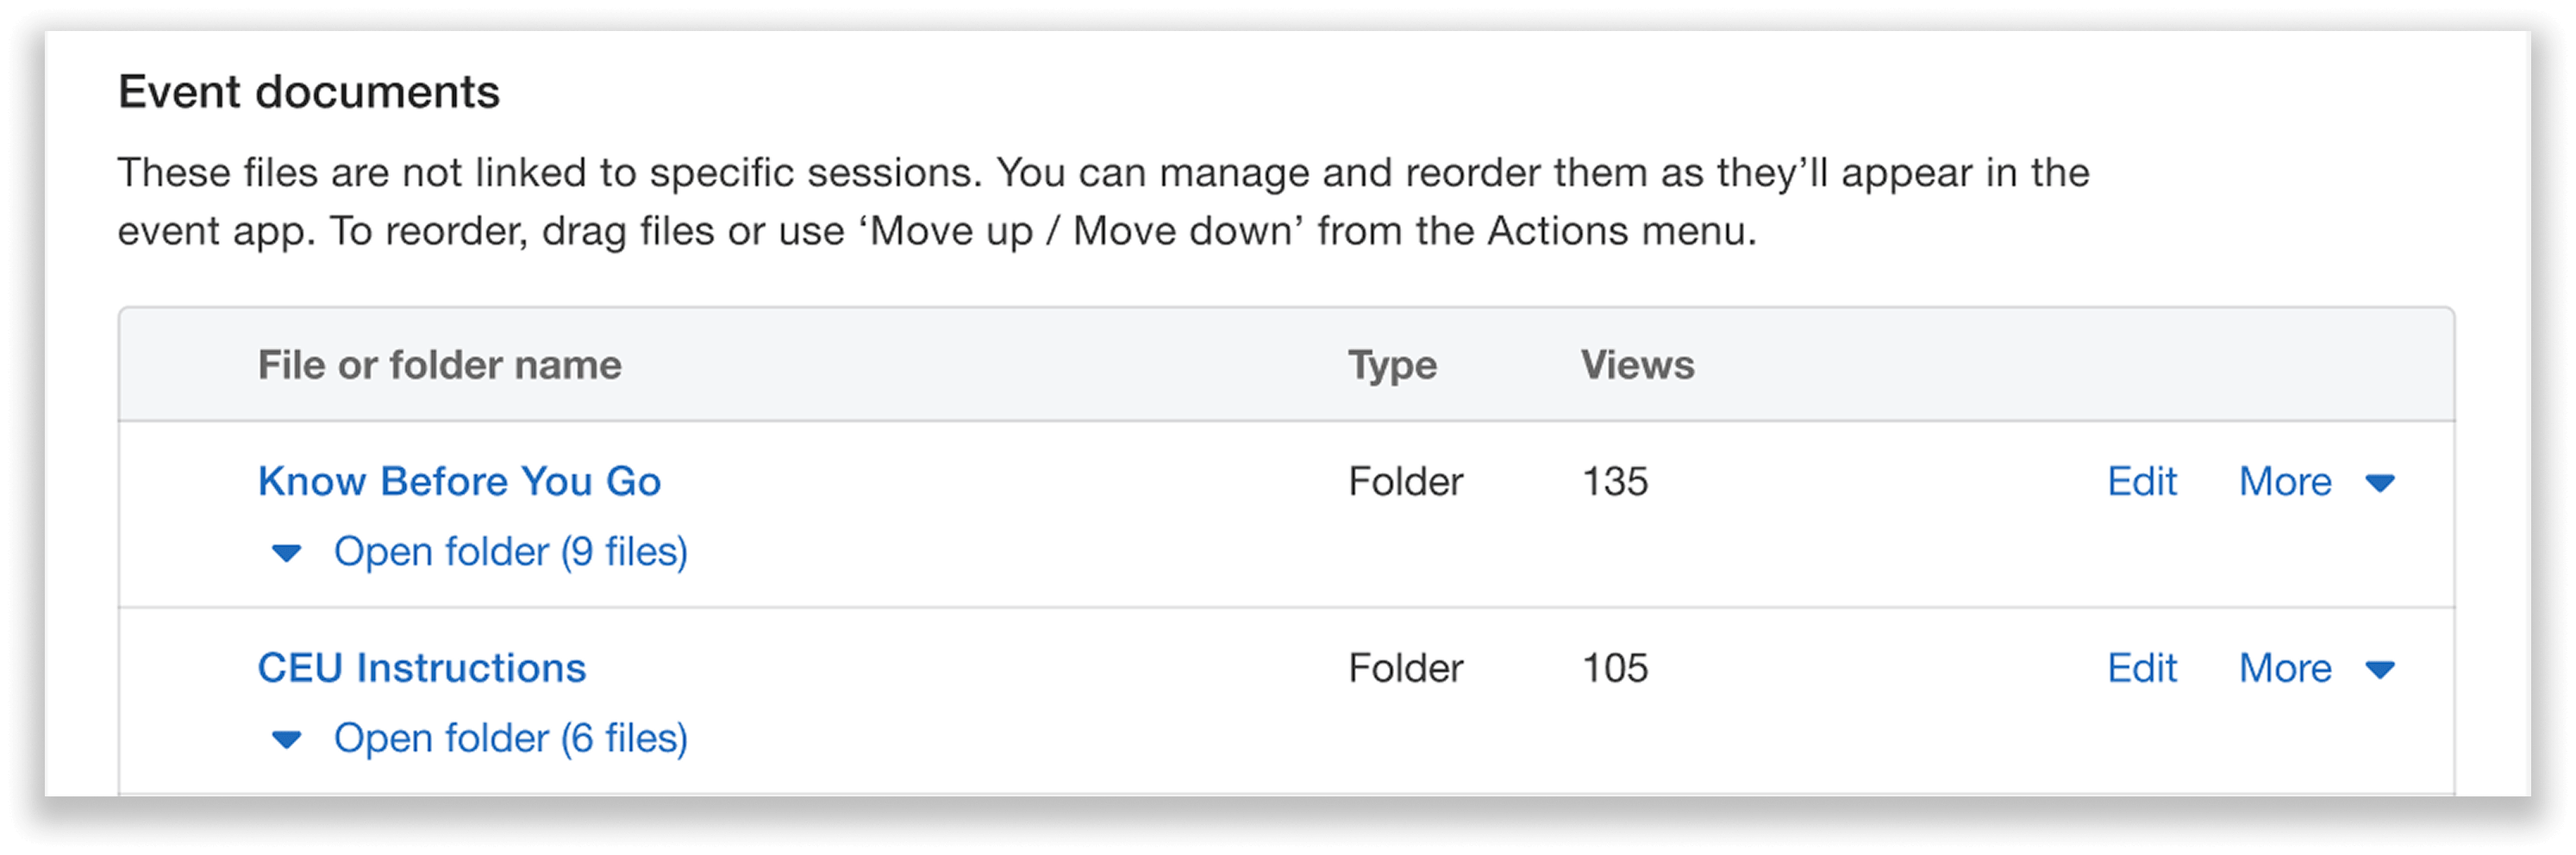2576x855 pixels.
Task: Edit the Know Before You Go folder
Action: pyautogui.click(x=2143, y=481)
